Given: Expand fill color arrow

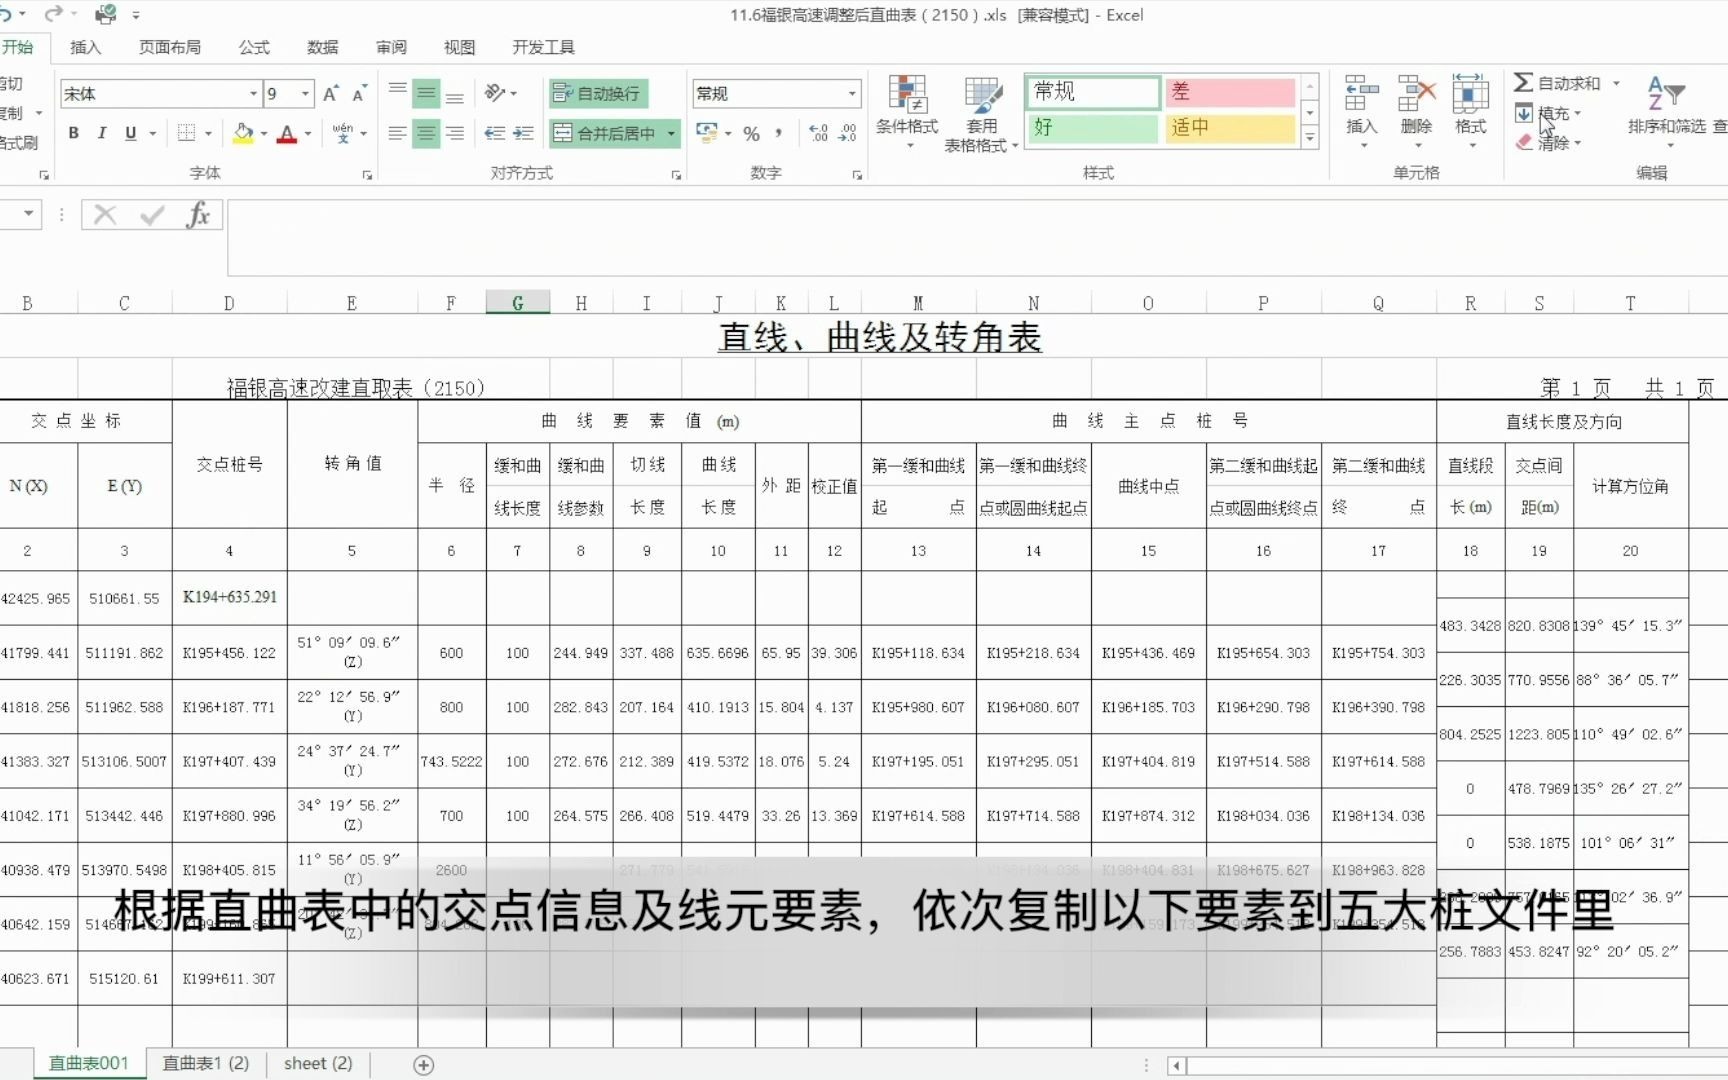Looking at the screenshot, I should 264,133.
